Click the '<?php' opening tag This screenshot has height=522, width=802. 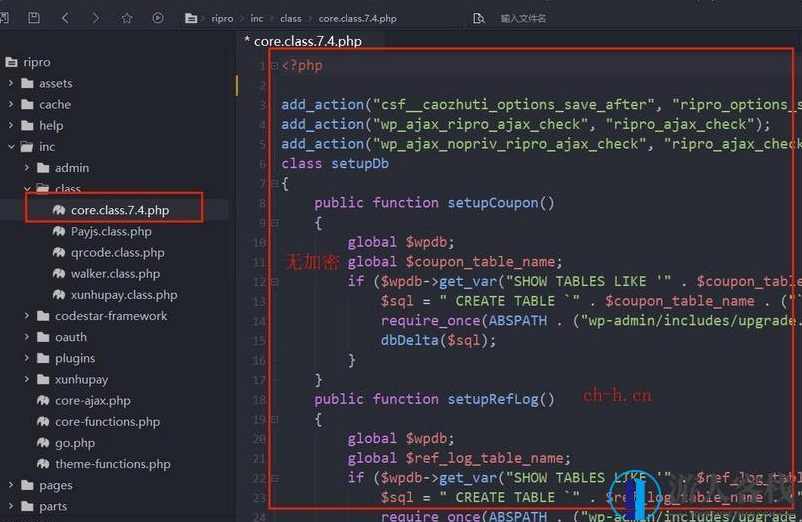pos(302,65)
